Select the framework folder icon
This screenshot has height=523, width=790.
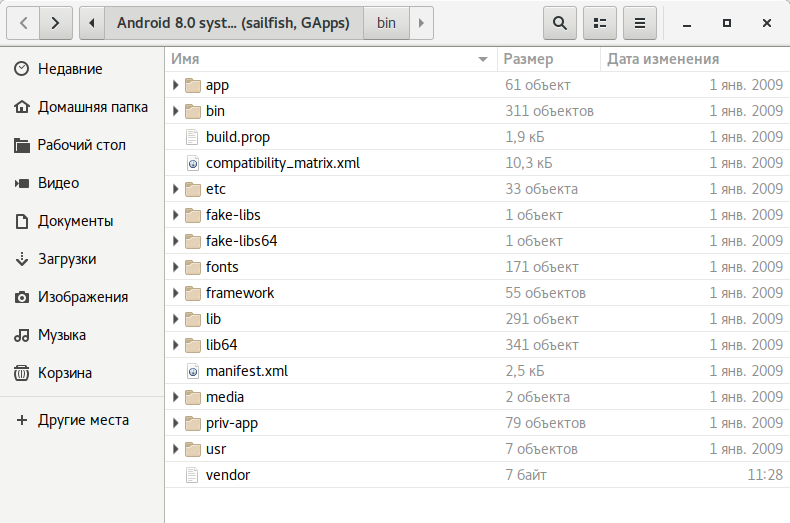[x=192, y=293]
